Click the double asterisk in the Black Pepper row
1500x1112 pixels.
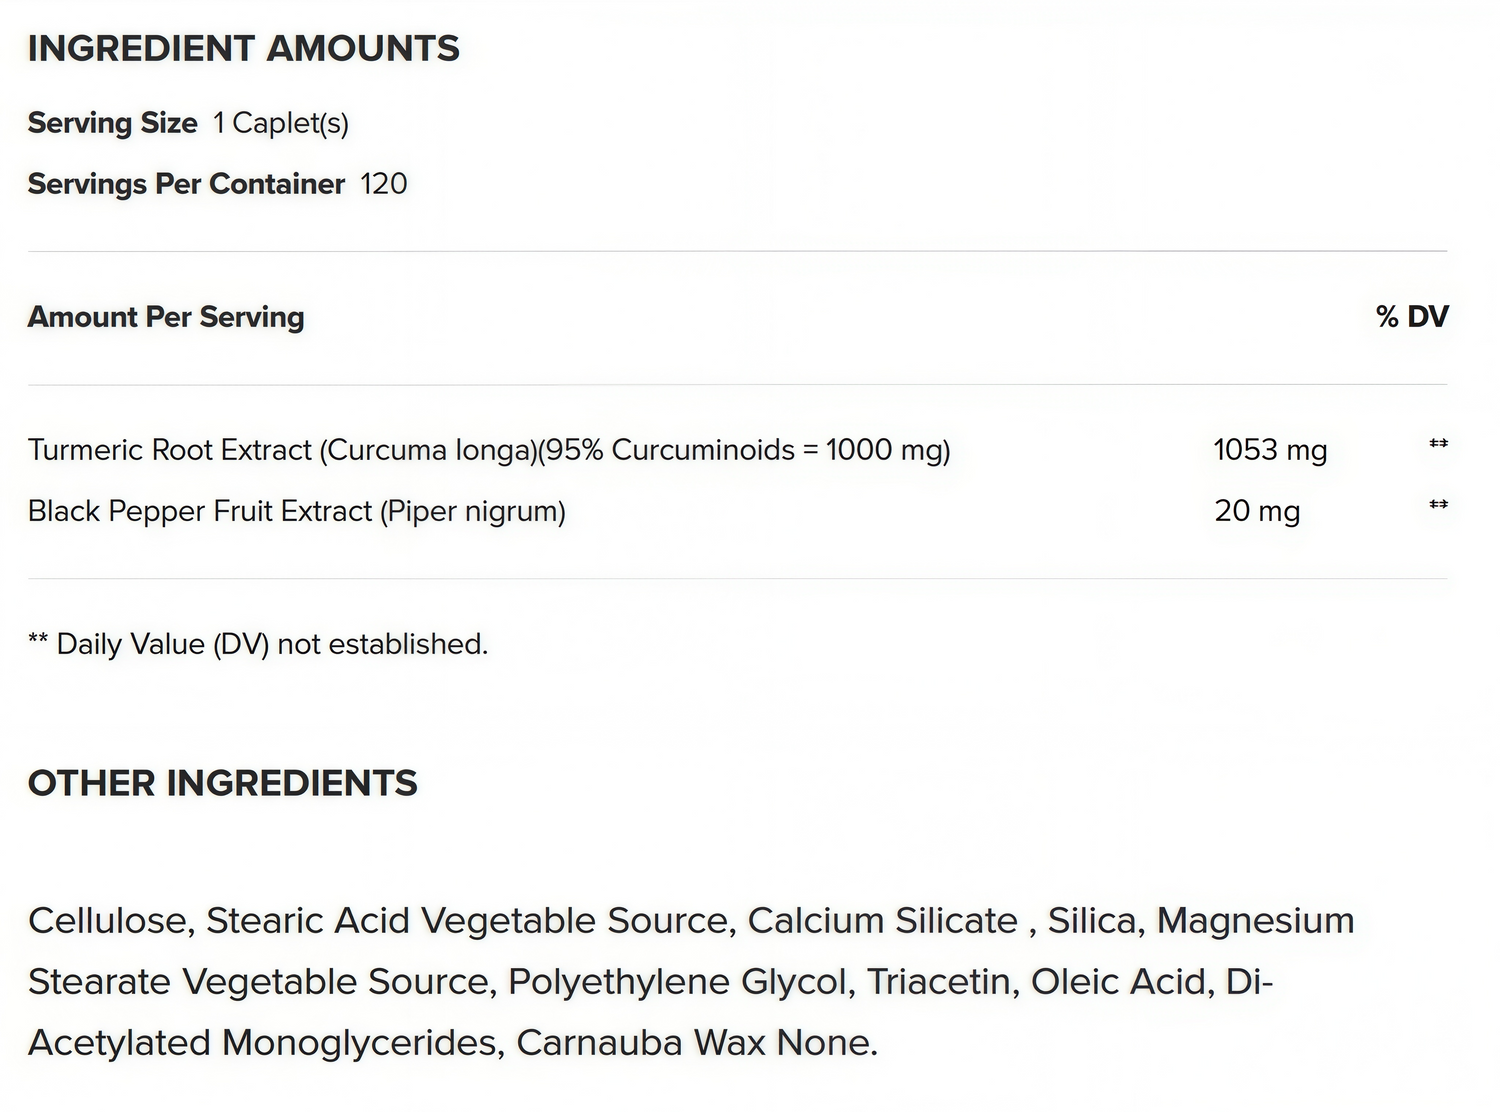point(1438,504)
